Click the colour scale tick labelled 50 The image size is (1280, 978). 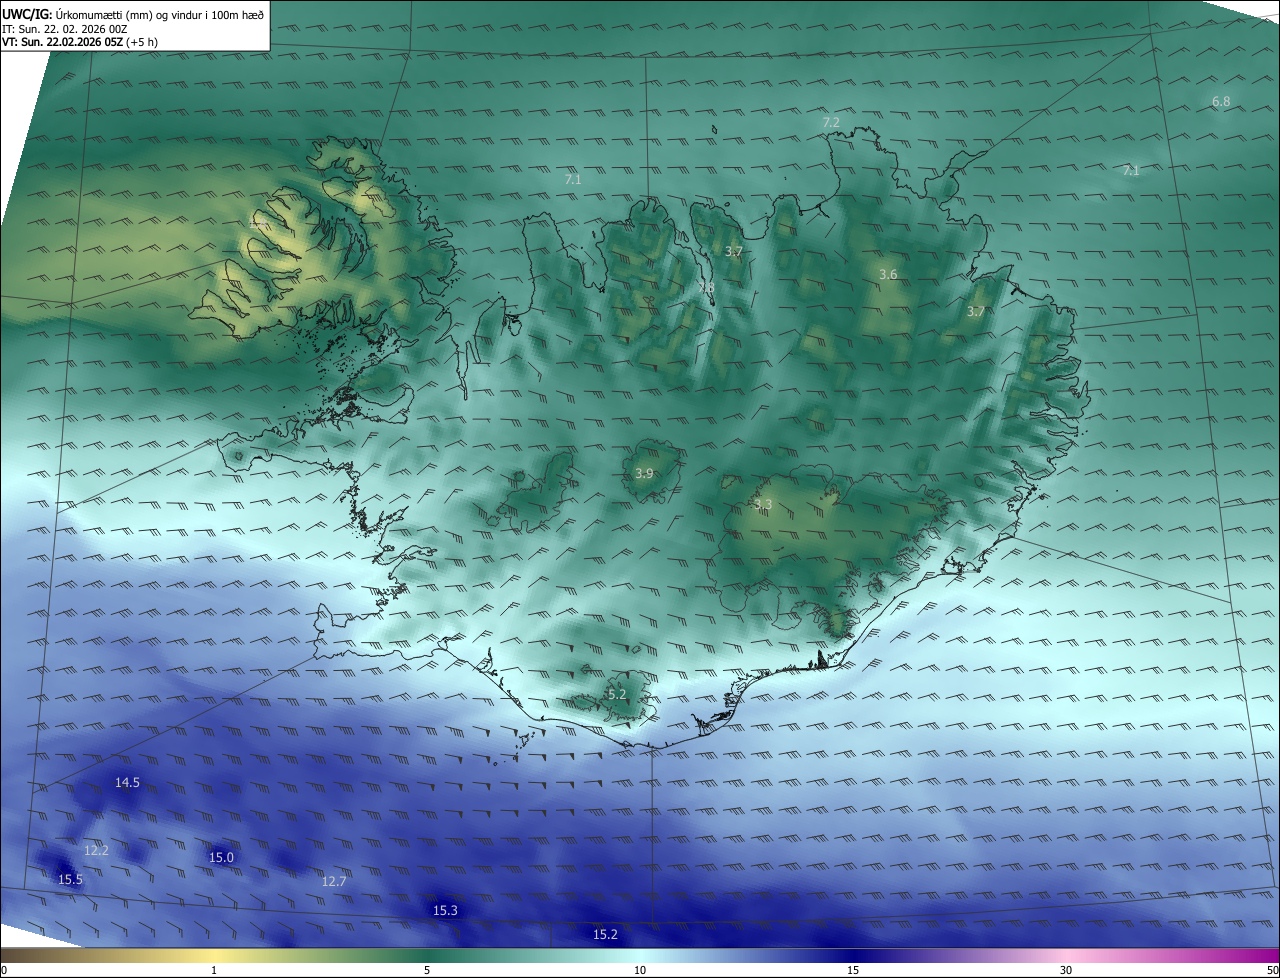tap(1272, 970)
